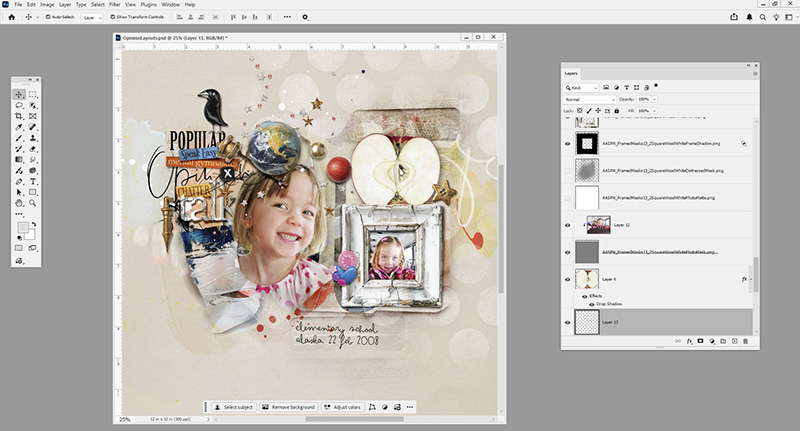Switch to the Layers panel tab
The height and width of the screenshot is (431, 800).
(x=571, y=73)
